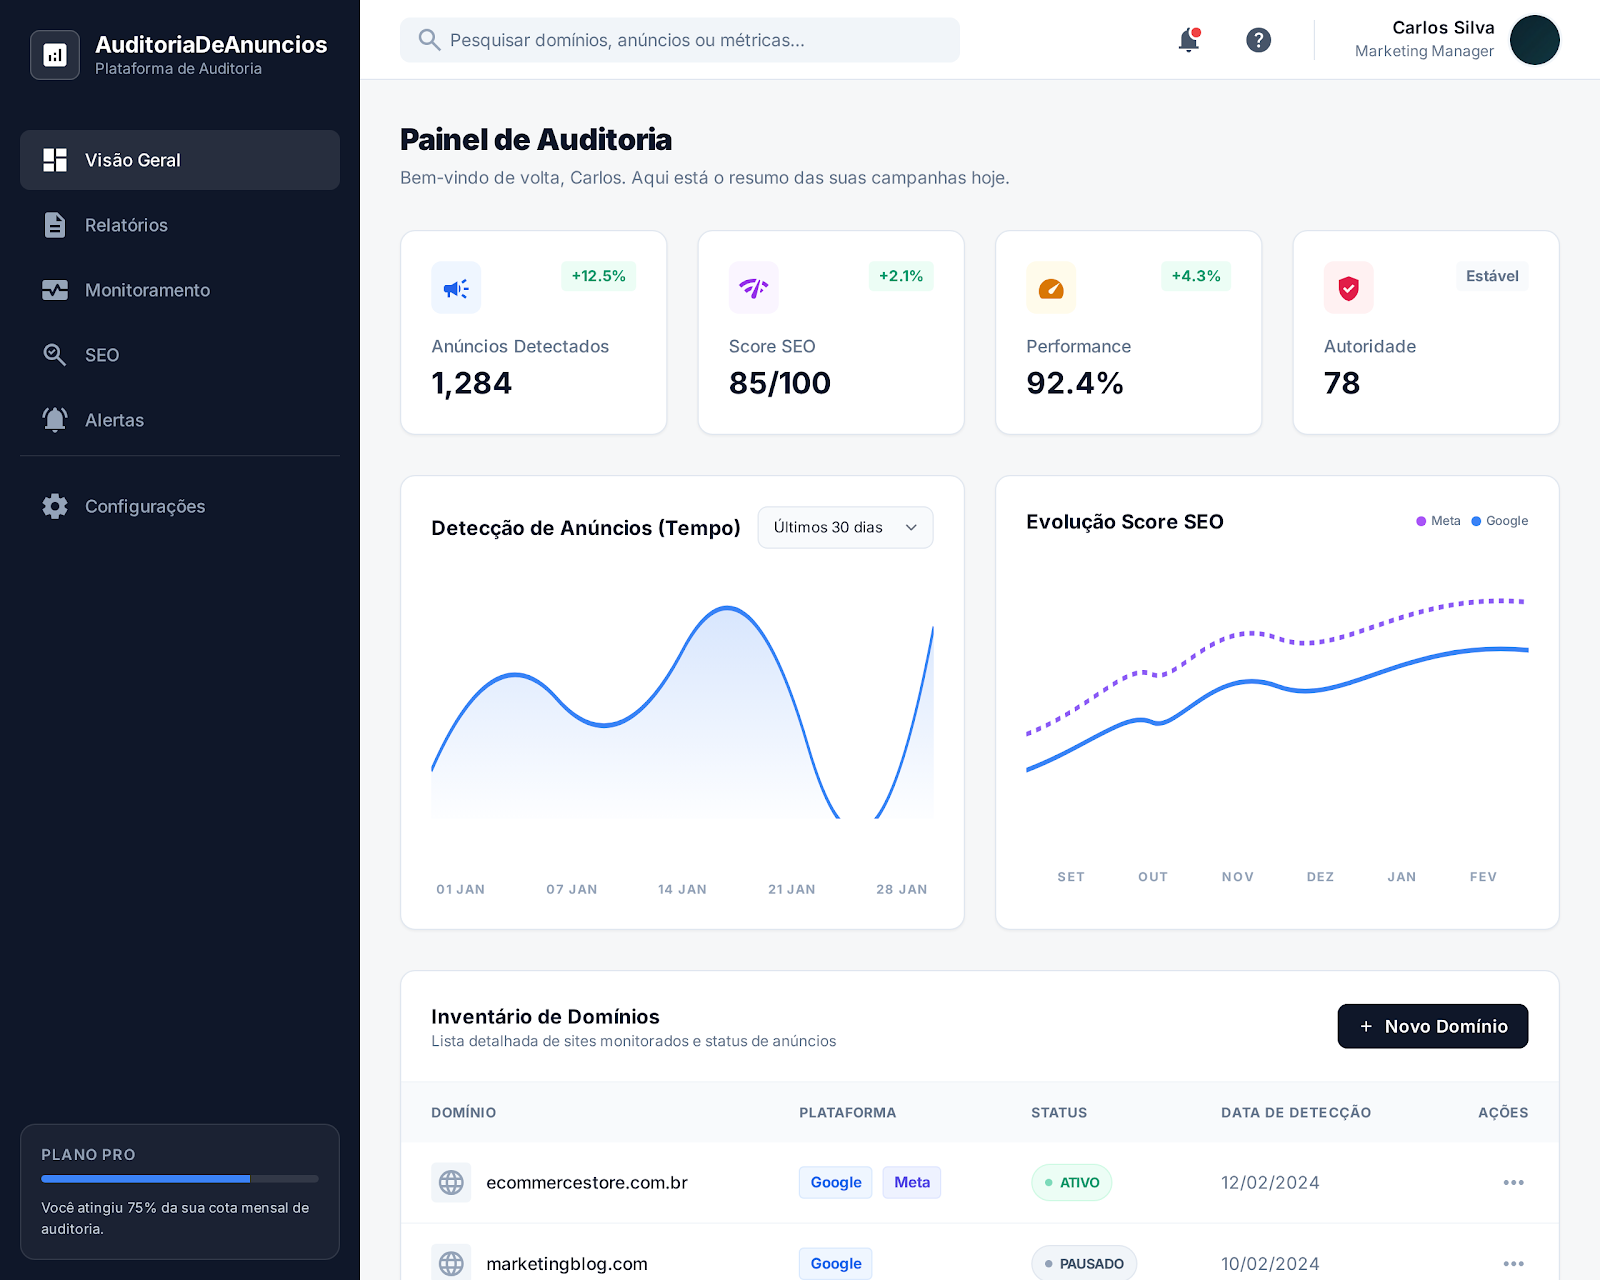Viewport: 1600px width, 1280px height.
Task: Select the Monitoramento icon in the sidebar
Action: click(55, 290)
